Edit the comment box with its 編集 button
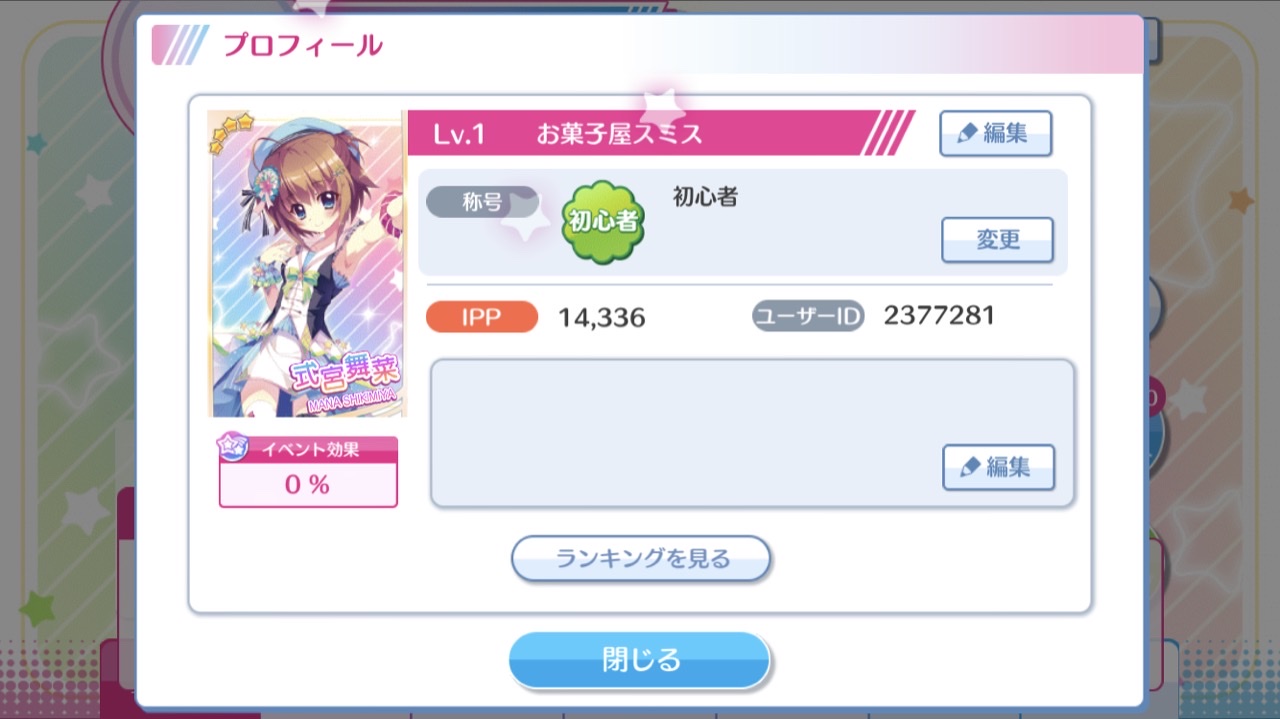This screenshot has height=719, width=1280. click(x=998, y=467)
